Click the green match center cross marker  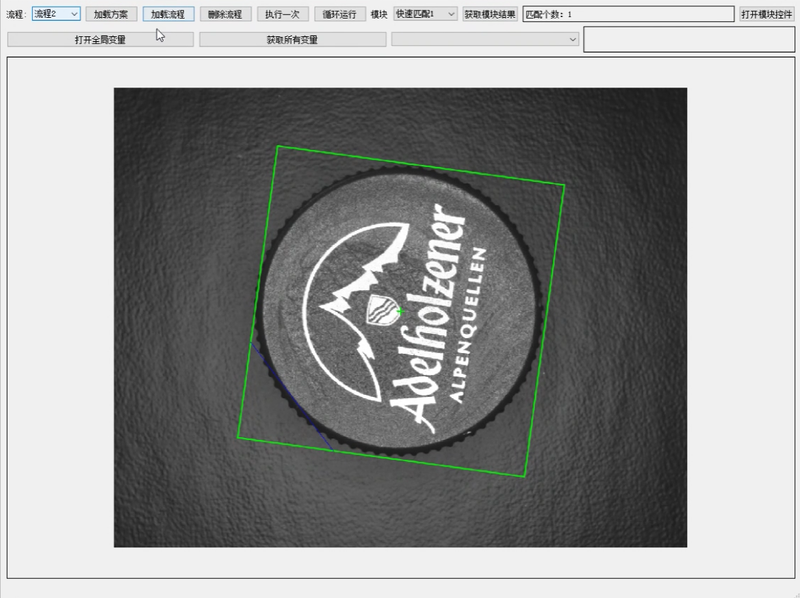[x=401, y=311]
